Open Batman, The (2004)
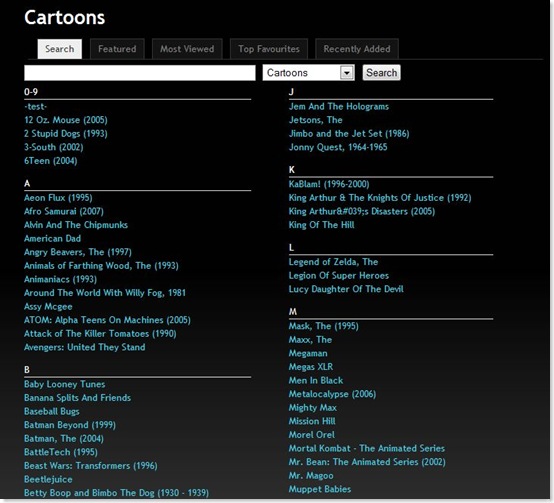Image resolution: width=554 pixels, height=503 pixels. coord(64,439)
